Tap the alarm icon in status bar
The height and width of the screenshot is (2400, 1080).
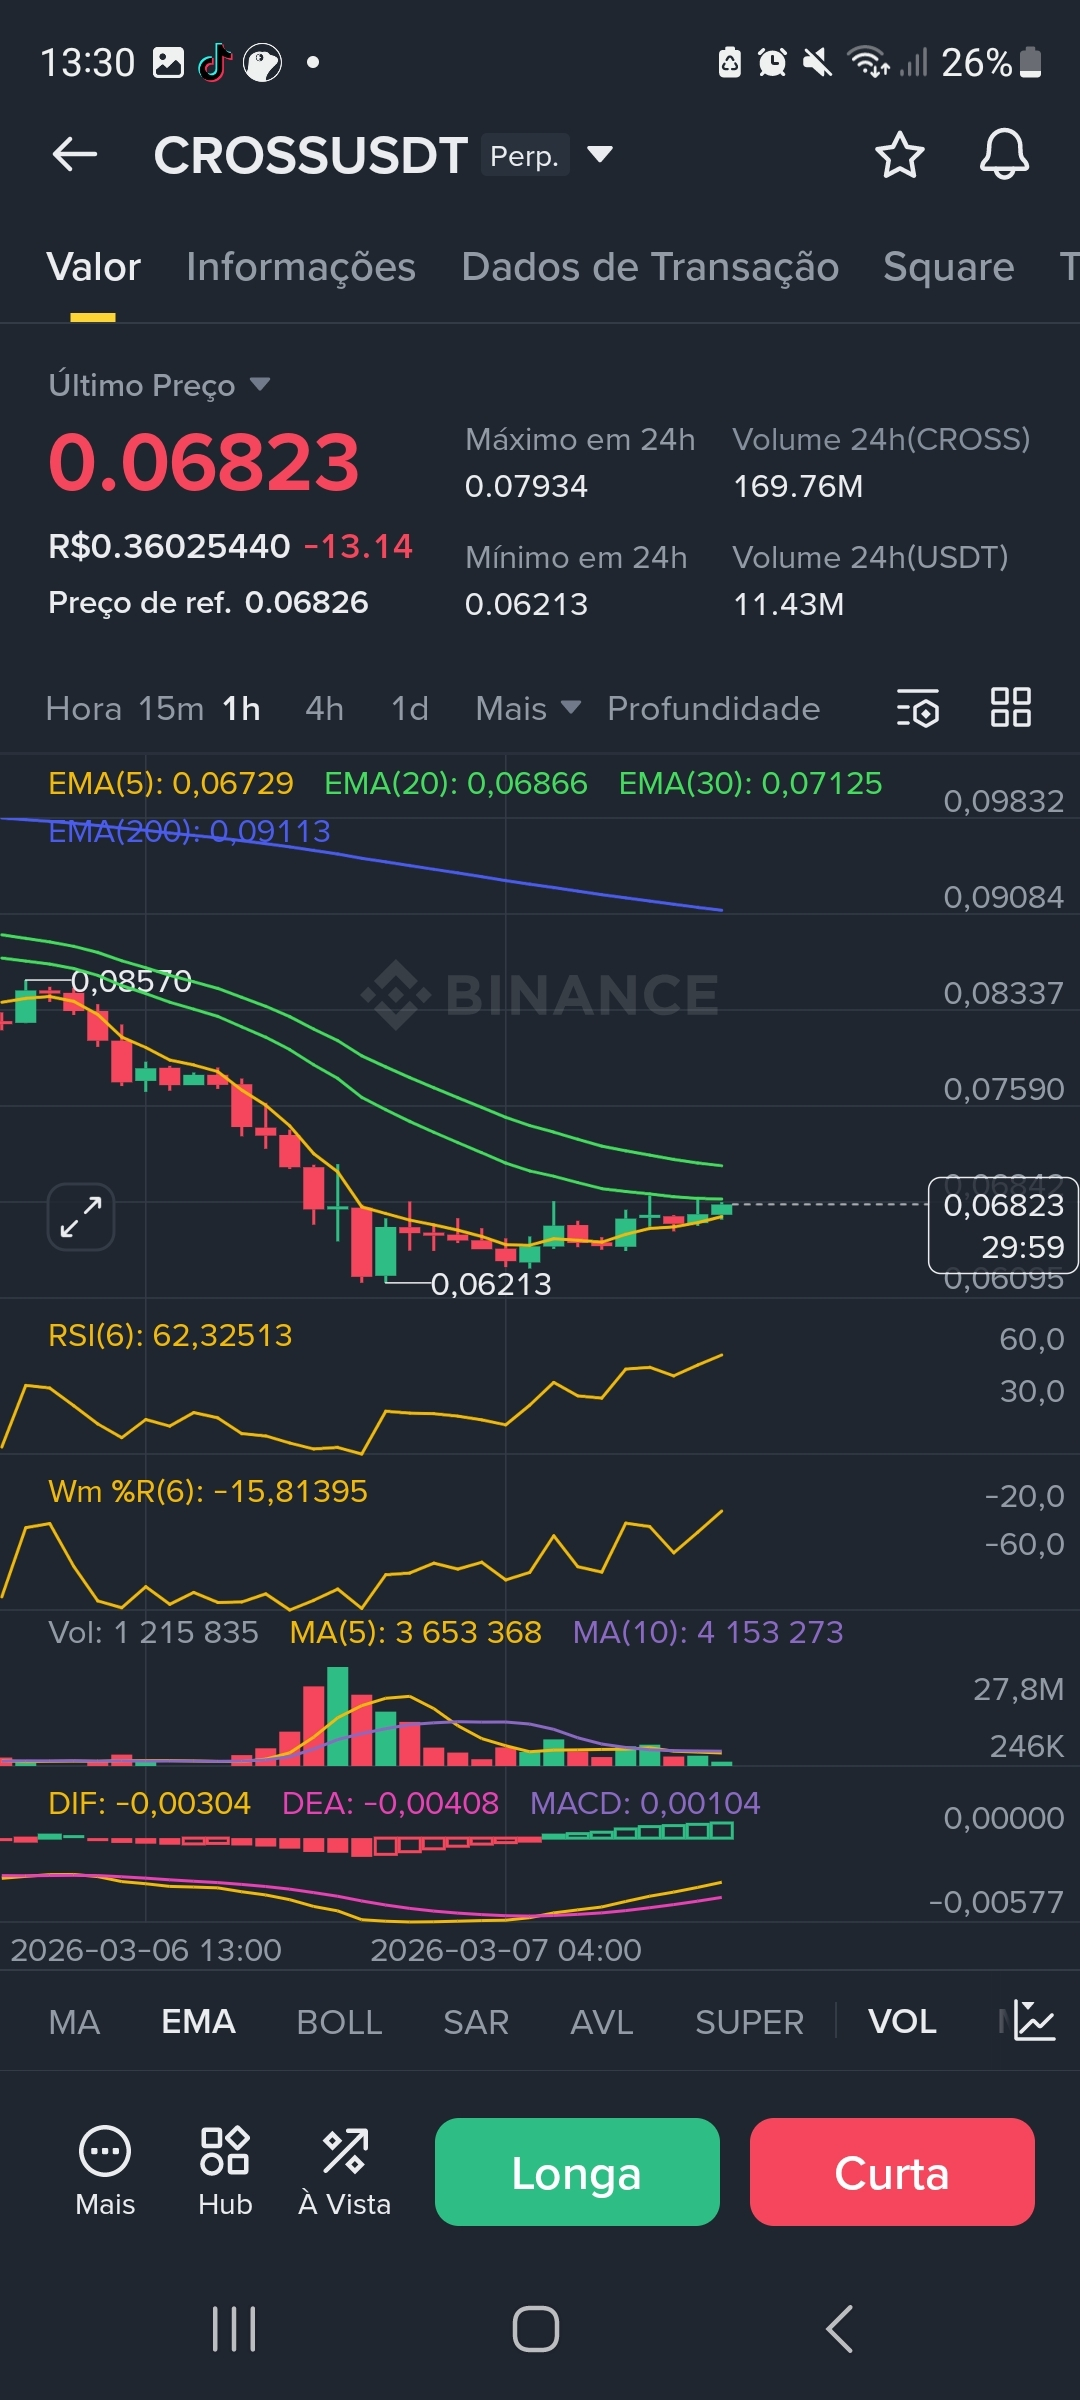pyautogui.click(x=772, y=62)
